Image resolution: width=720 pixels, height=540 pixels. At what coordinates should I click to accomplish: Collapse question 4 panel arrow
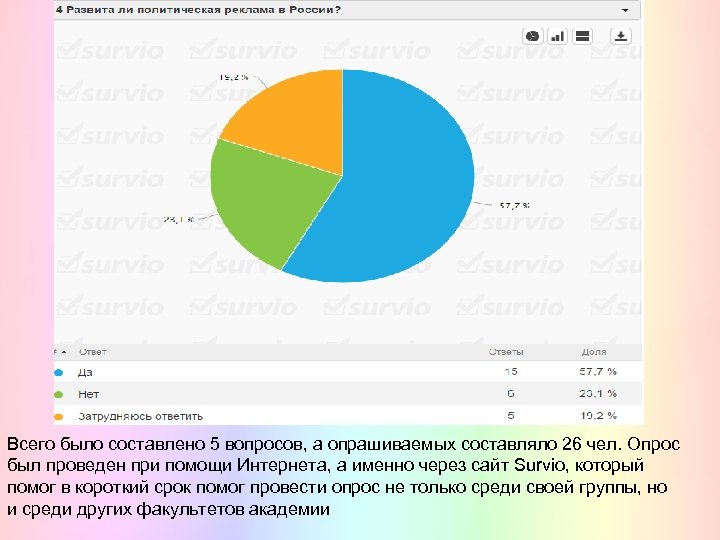(x=625, y=10)
